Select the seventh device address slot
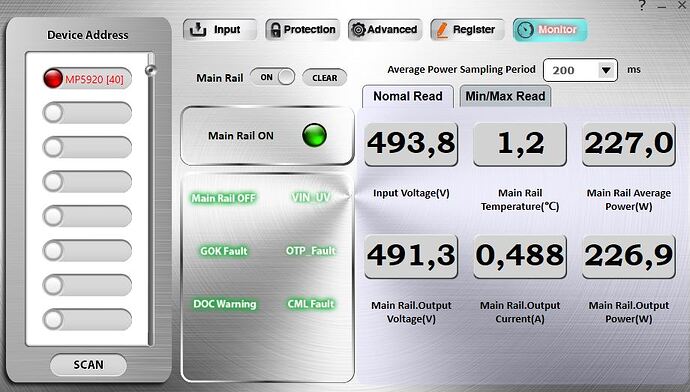 (x=88, y=285)
